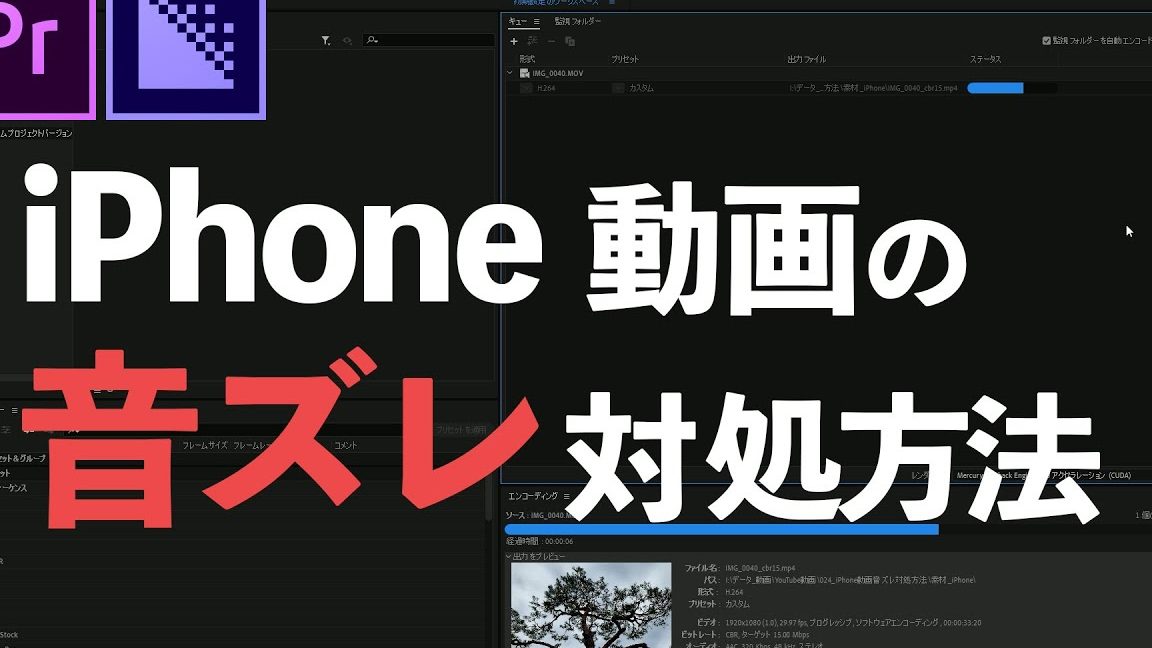Open the H.264 format dropdown in queue row

526,88
